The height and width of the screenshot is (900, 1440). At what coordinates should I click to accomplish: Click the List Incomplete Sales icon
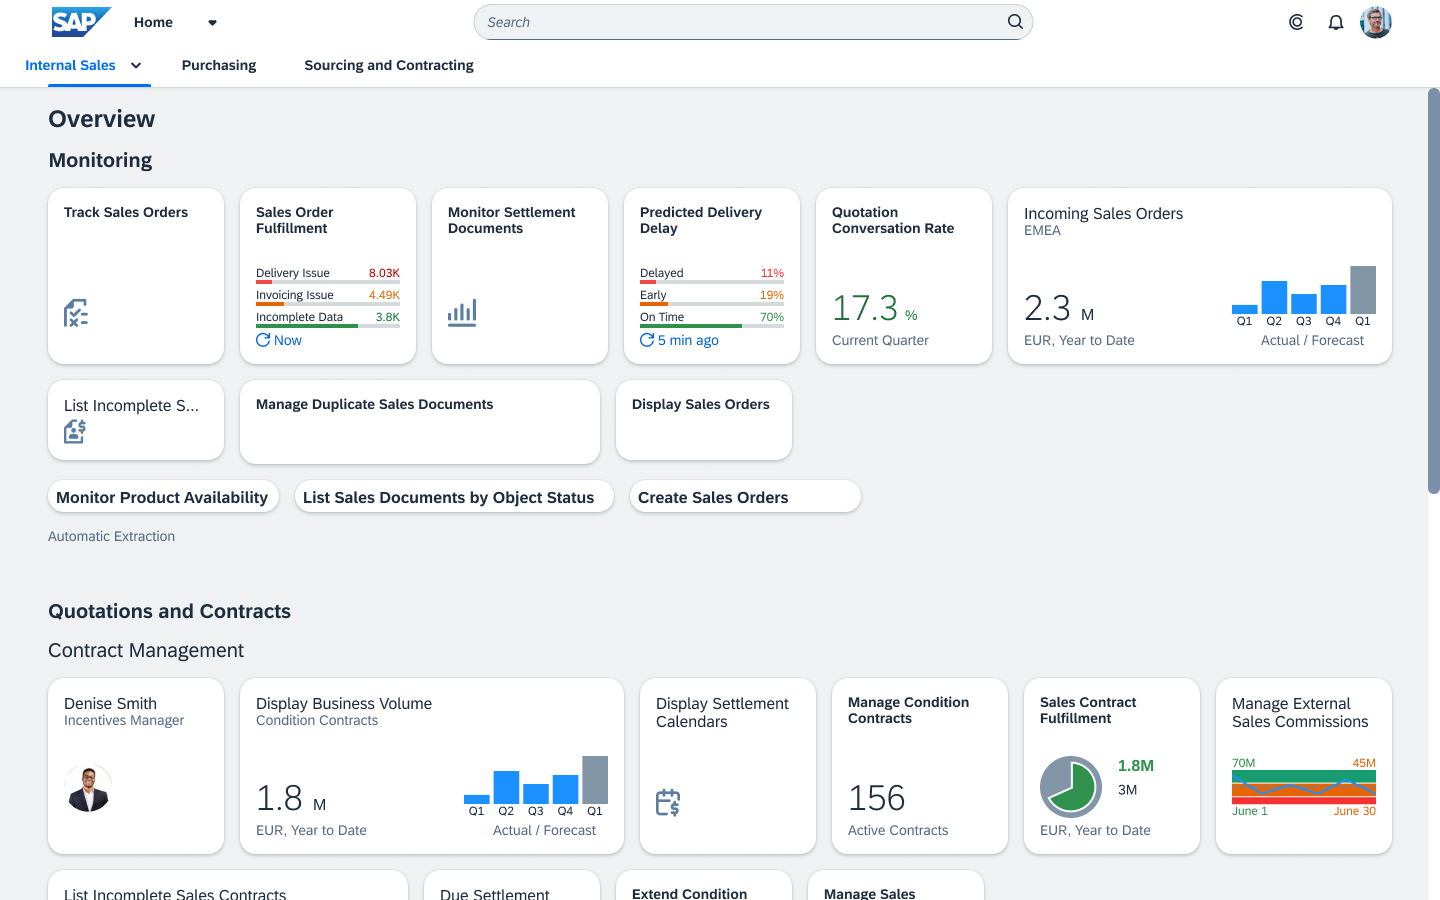pyautogui.click(x=74, y=431)
